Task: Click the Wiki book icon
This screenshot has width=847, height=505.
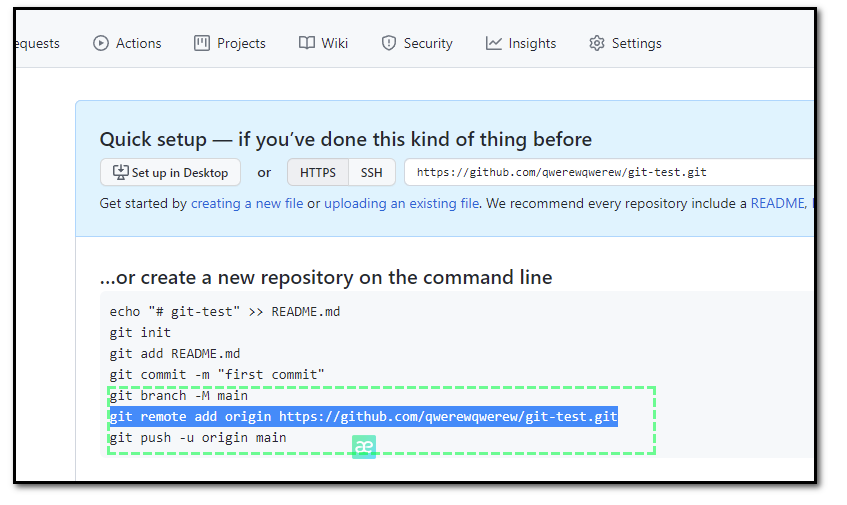Action: click(x=307, y=43)
